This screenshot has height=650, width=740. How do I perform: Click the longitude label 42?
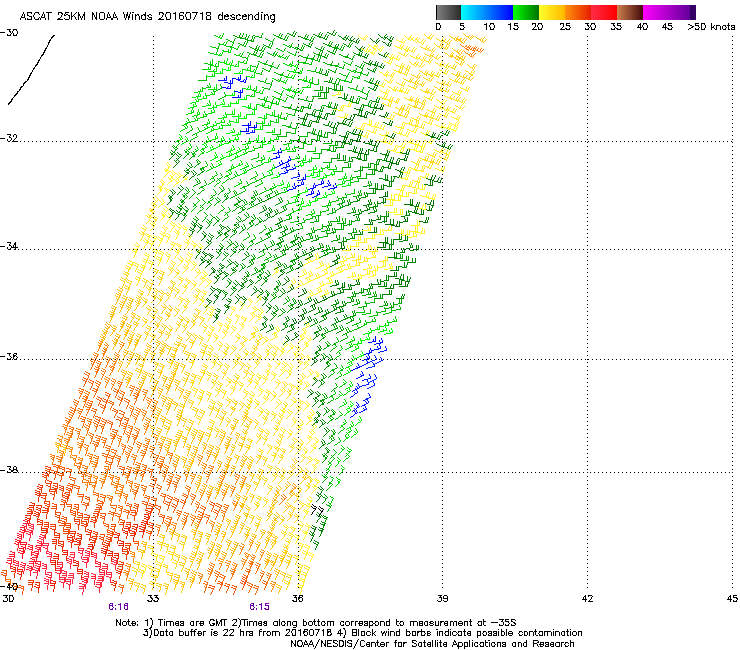pyautogui.click(x=587, y=599)
